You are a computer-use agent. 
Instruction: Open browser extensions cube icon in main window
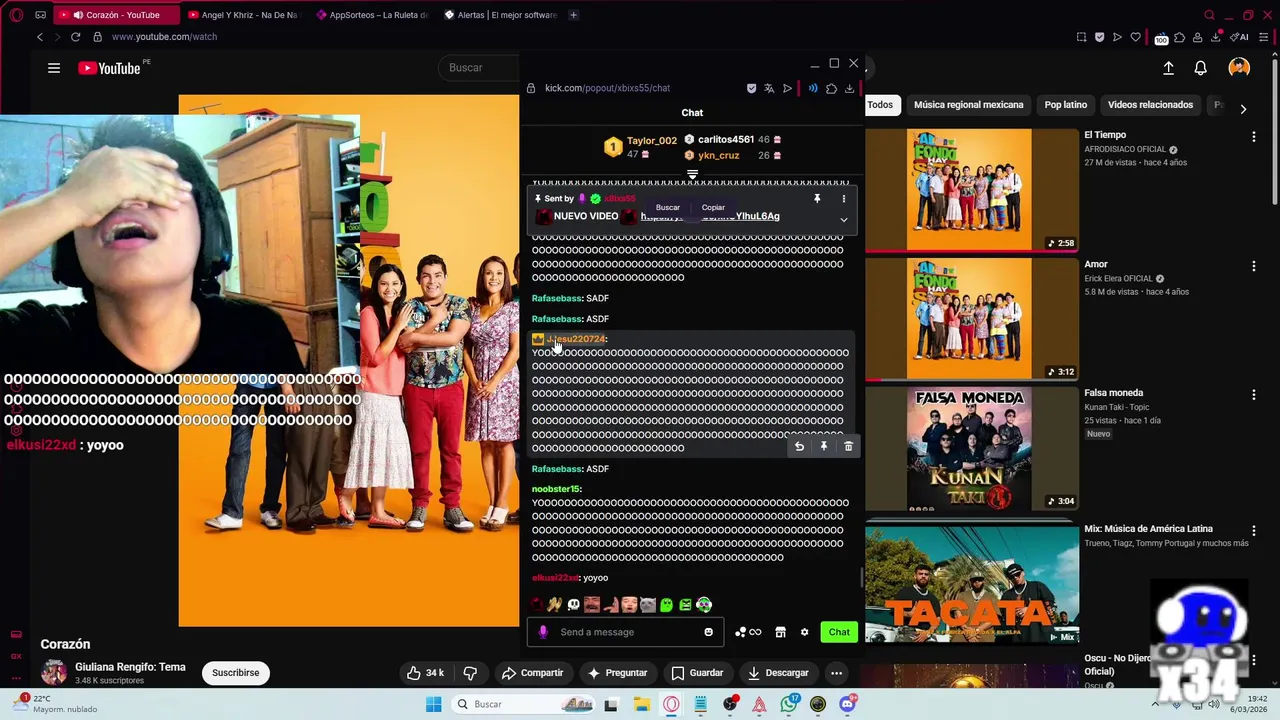coord(1179,37)
